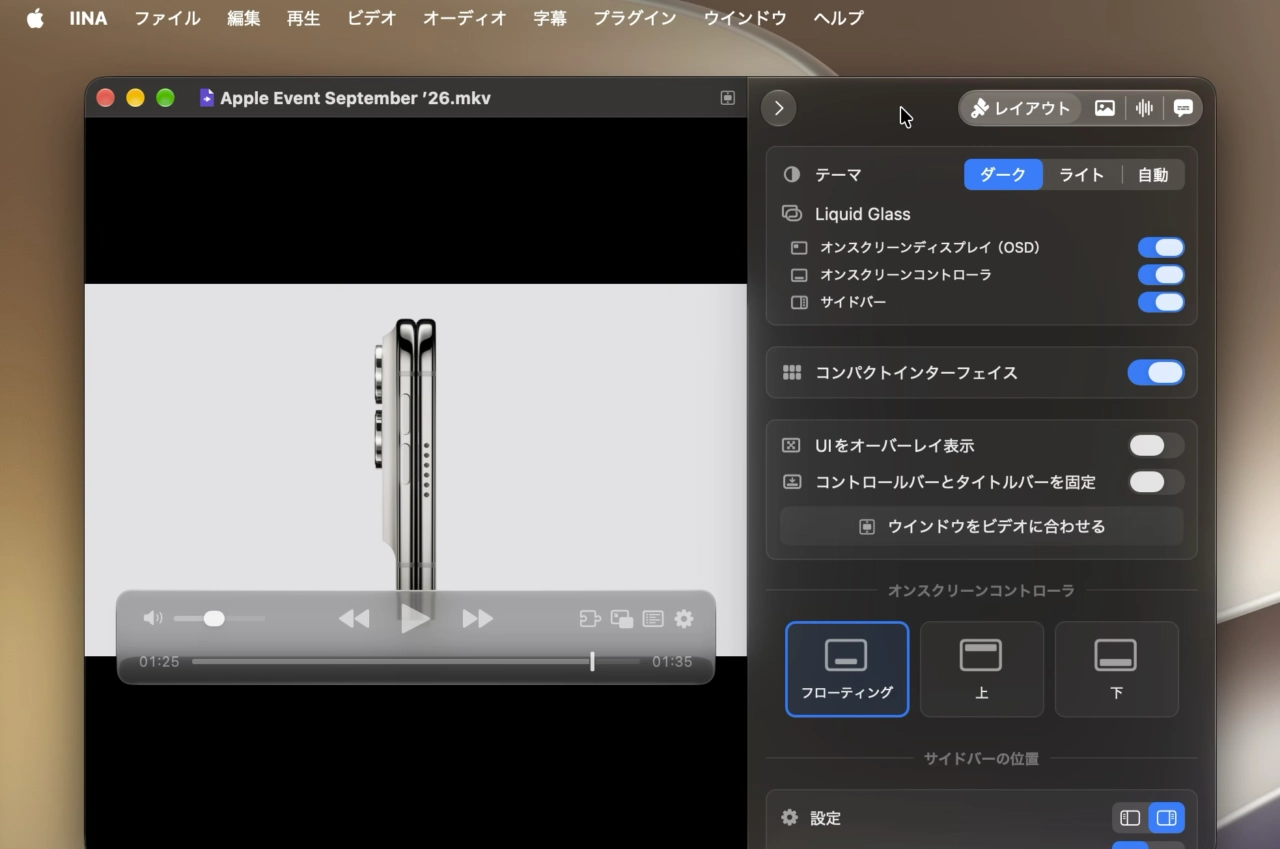Enter picture-in-picture mode
Viewport: 1280px width, 849px height.
point(622,619)
